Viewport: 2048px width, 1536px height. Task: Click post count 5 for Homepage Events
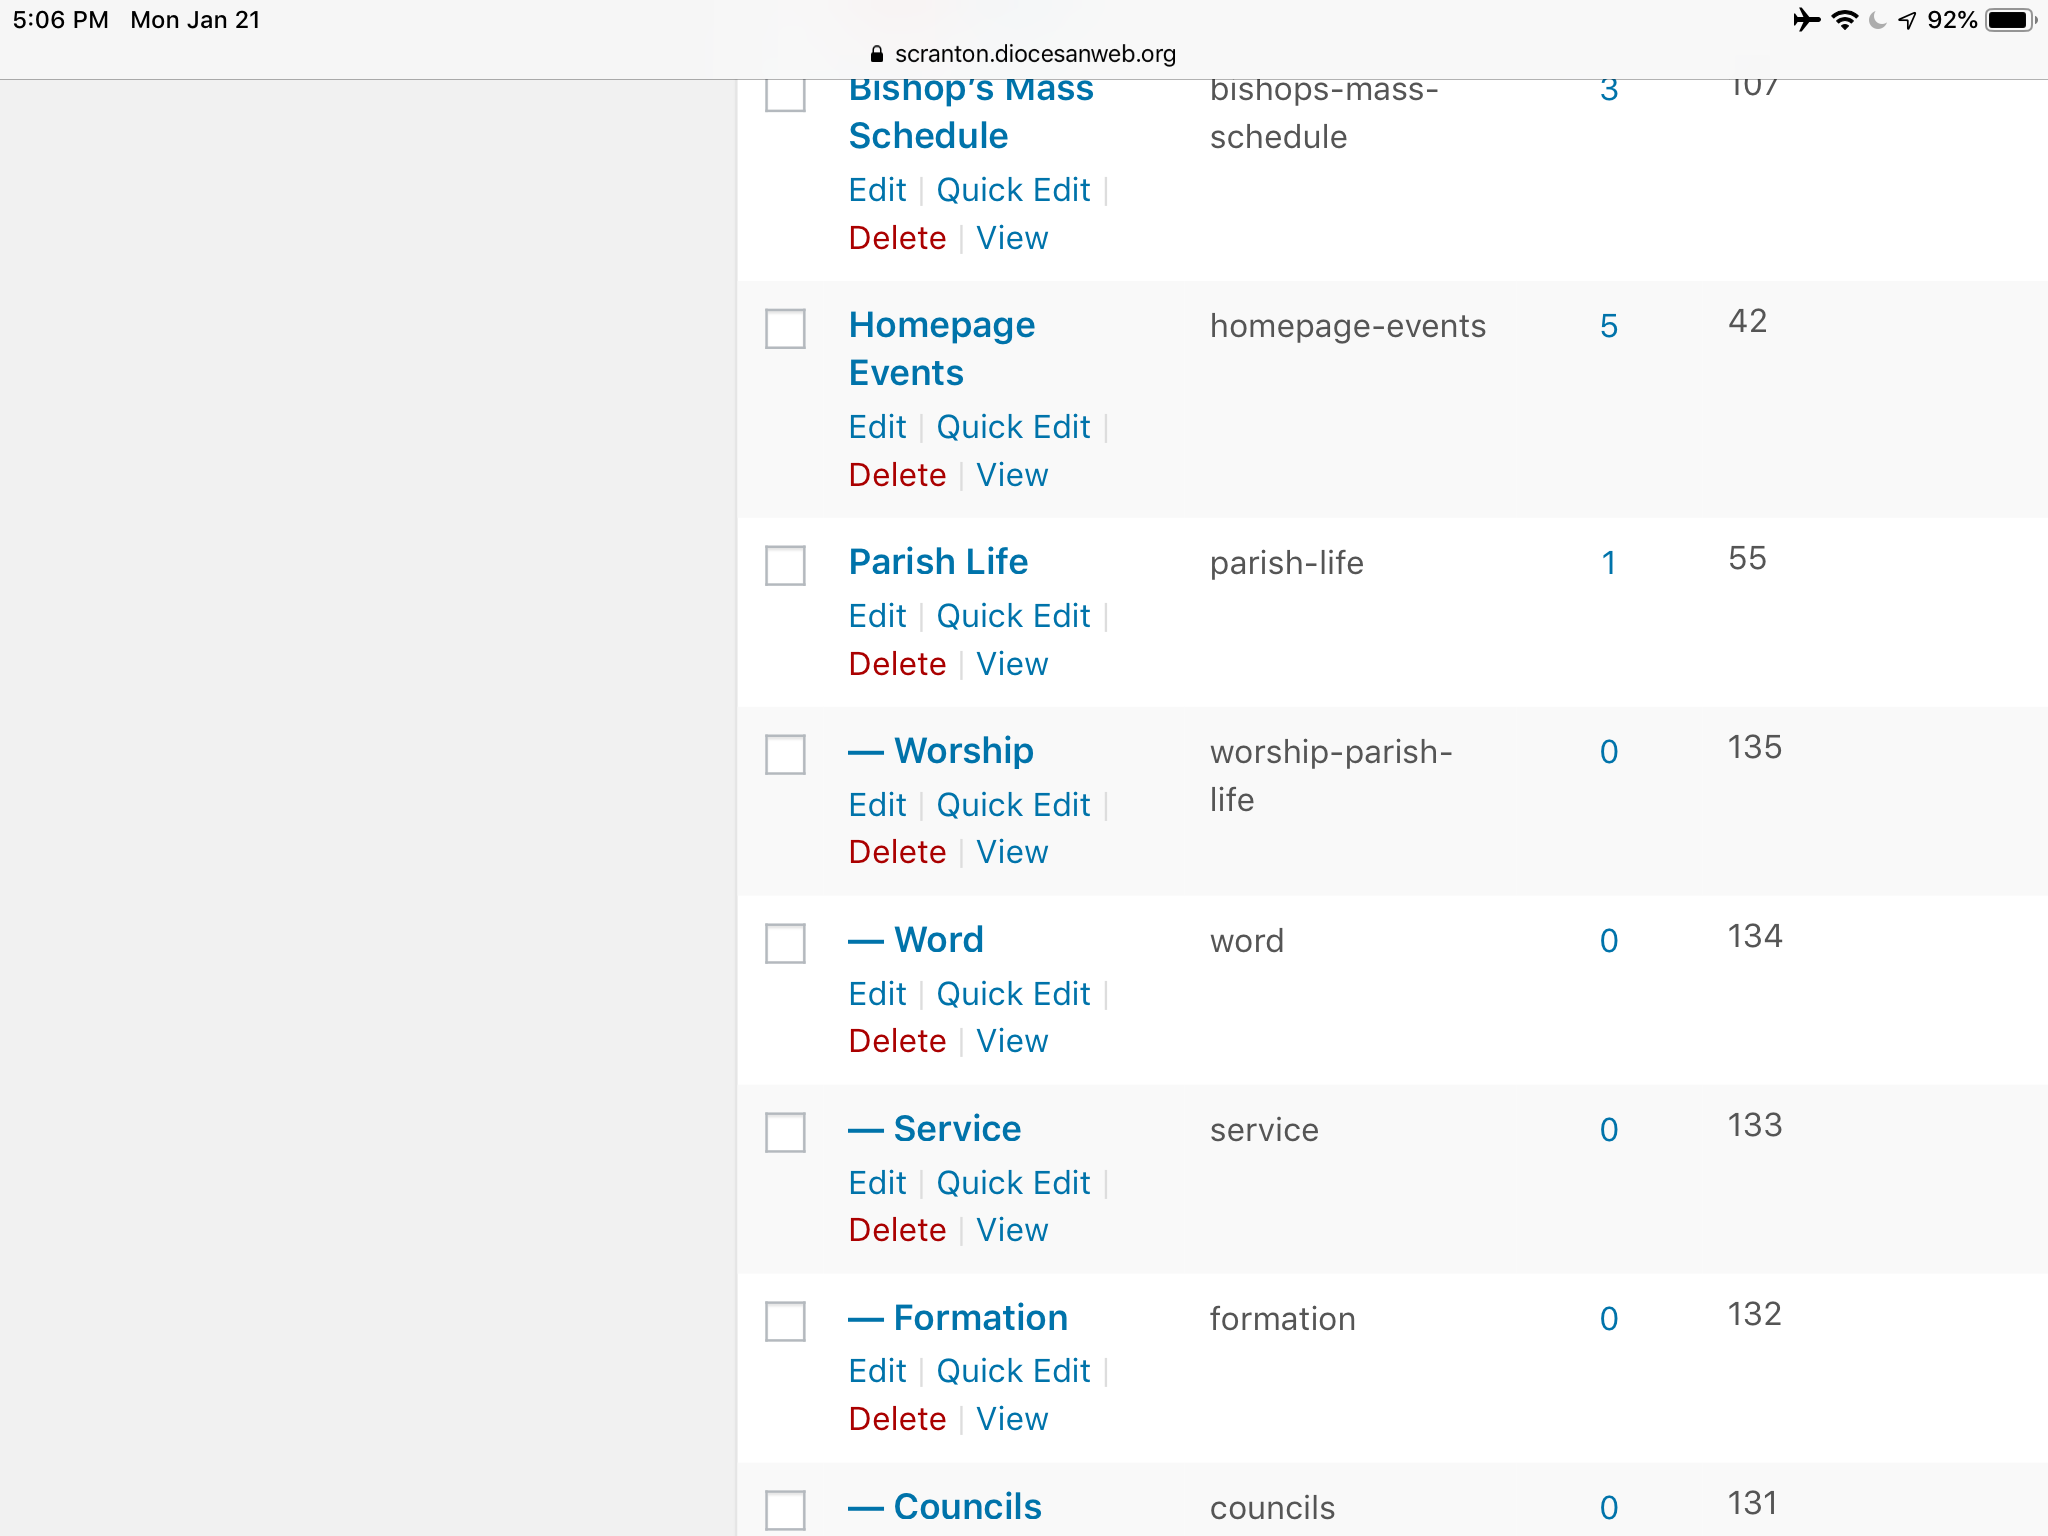(1608, 326)
